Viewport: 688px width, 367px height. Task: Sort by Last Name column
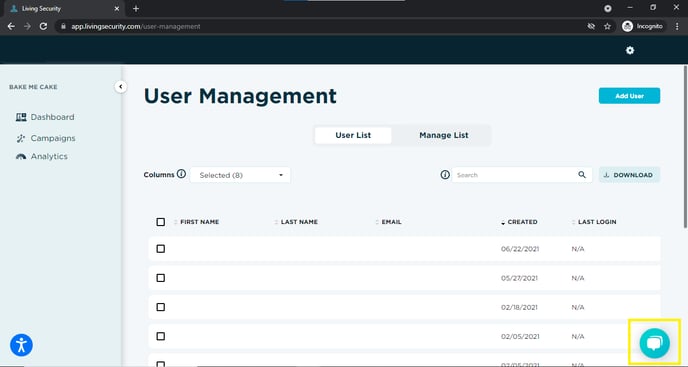pos(296,222)
